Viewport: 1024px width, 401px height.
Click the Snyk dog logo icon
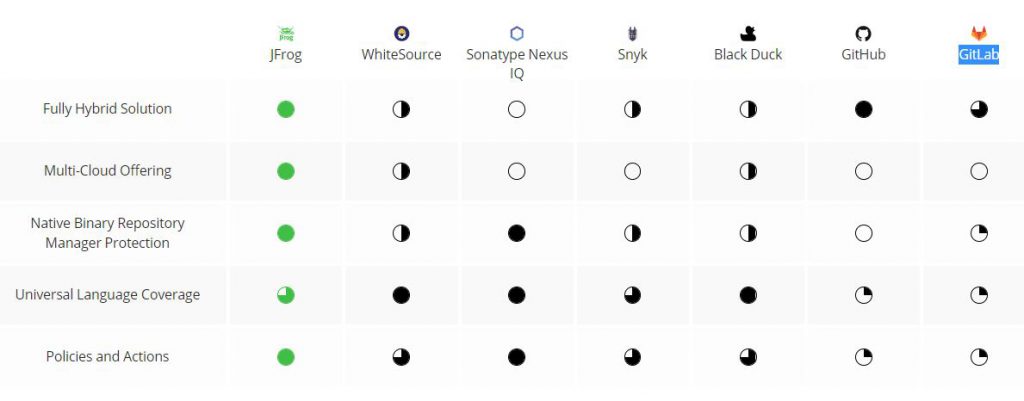pyautogui.click(x=632, y=34)
